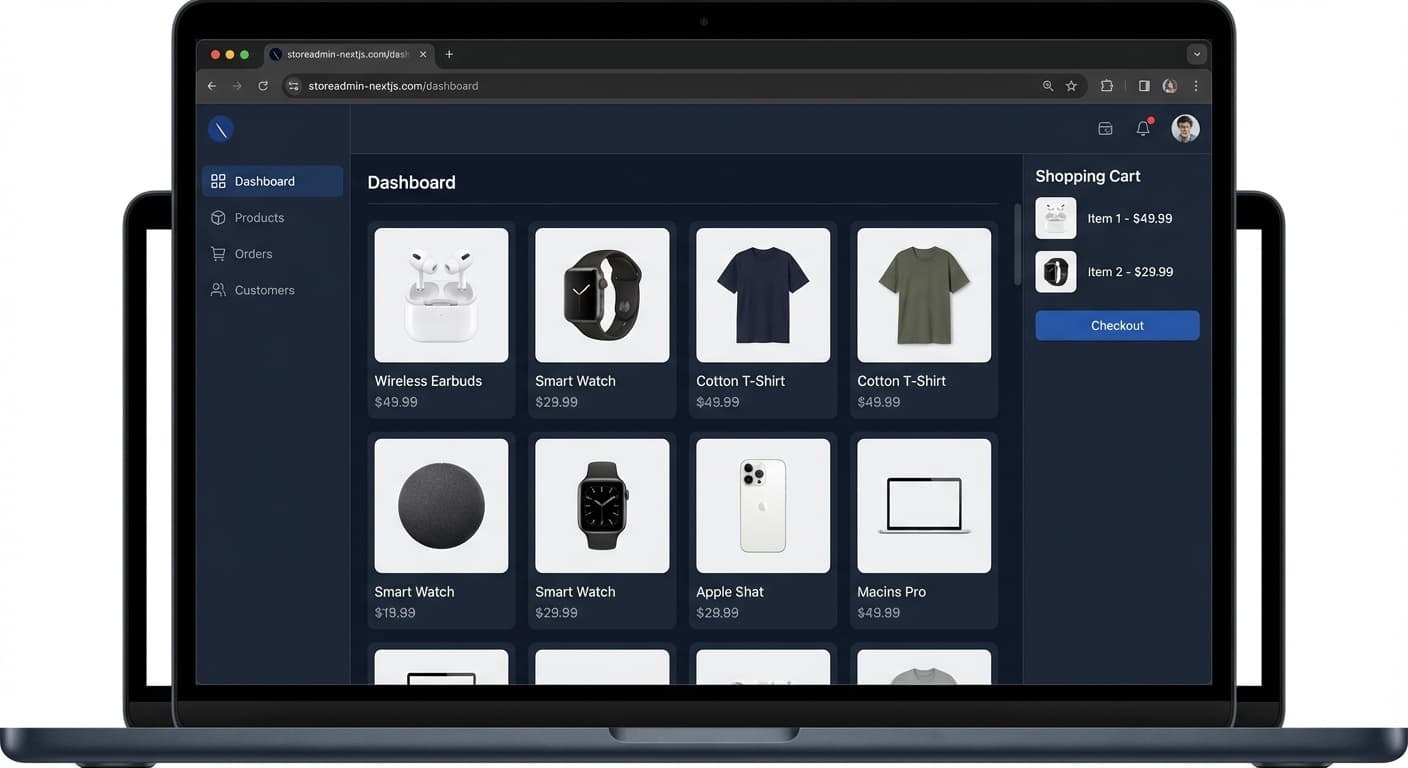Screen dimensions: 1408x768
Task: Click the browser forward arrow
Action: coord(237,86)
